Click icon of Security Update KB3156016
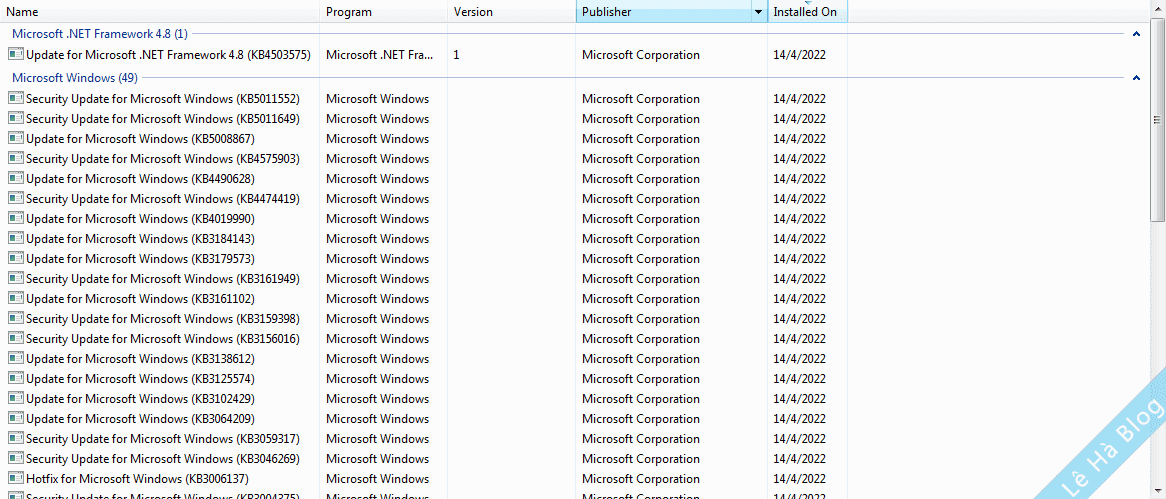Viewport: 1166px width, 499px height. point(15,338)
